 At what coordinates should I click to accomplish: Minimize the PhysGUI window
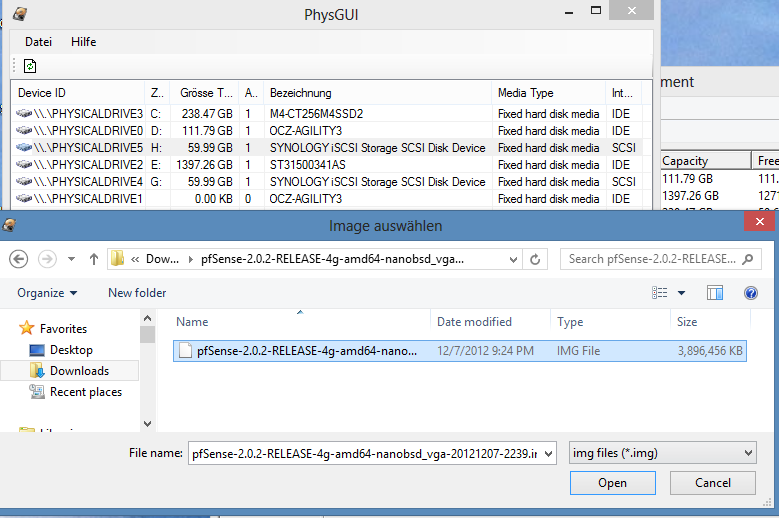pos(569,12)
